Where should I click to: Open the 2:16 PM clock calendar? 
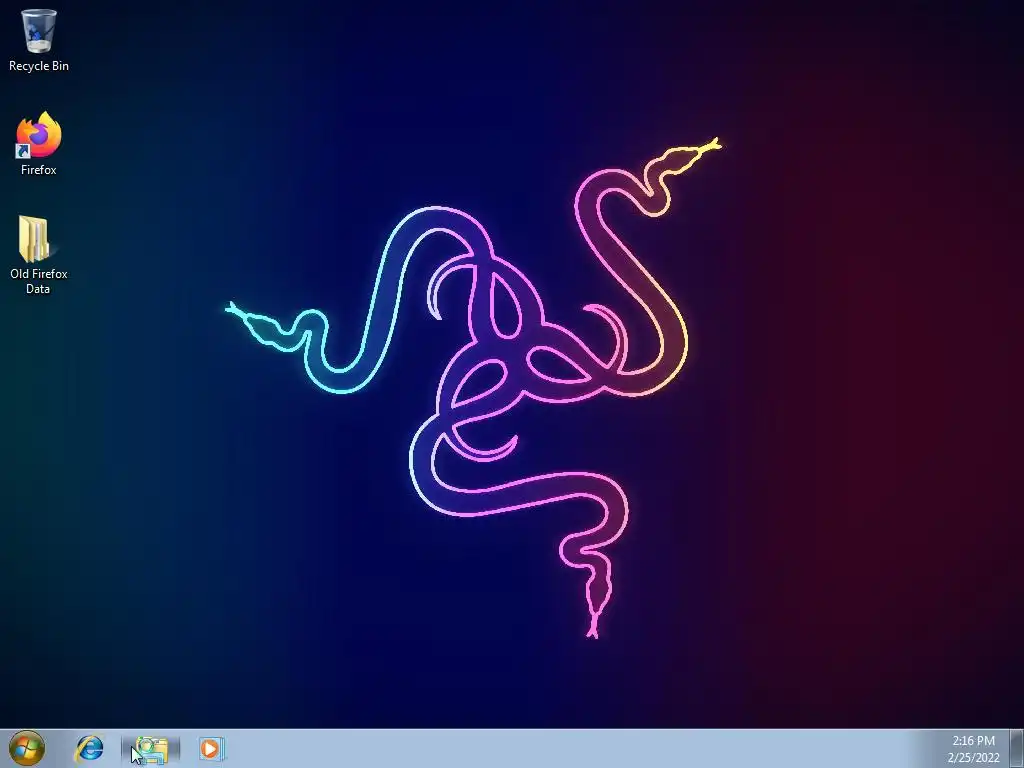(973, 749)
